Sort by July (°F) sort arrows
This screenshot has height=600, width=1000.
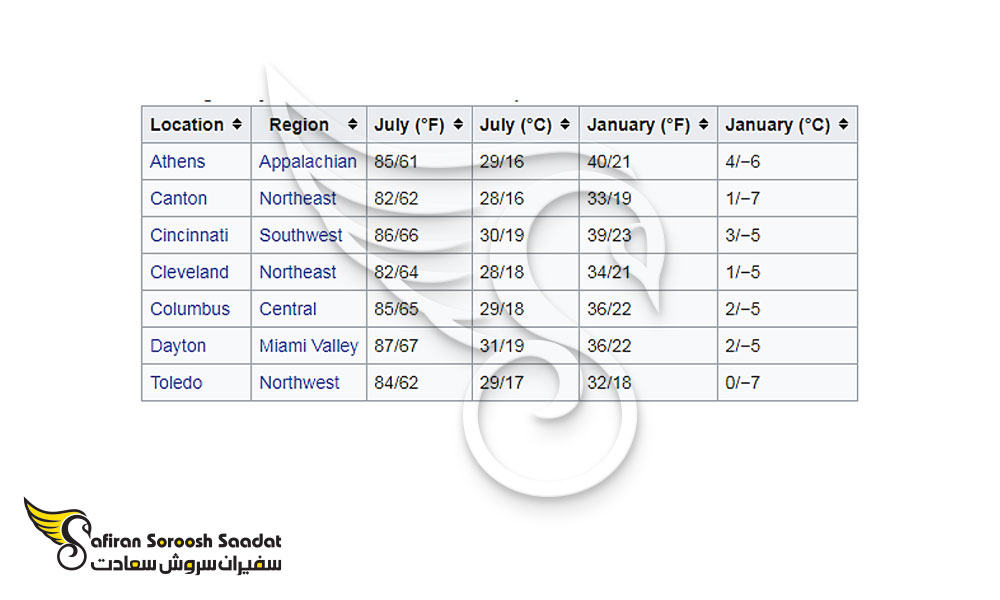click(458, 124)
